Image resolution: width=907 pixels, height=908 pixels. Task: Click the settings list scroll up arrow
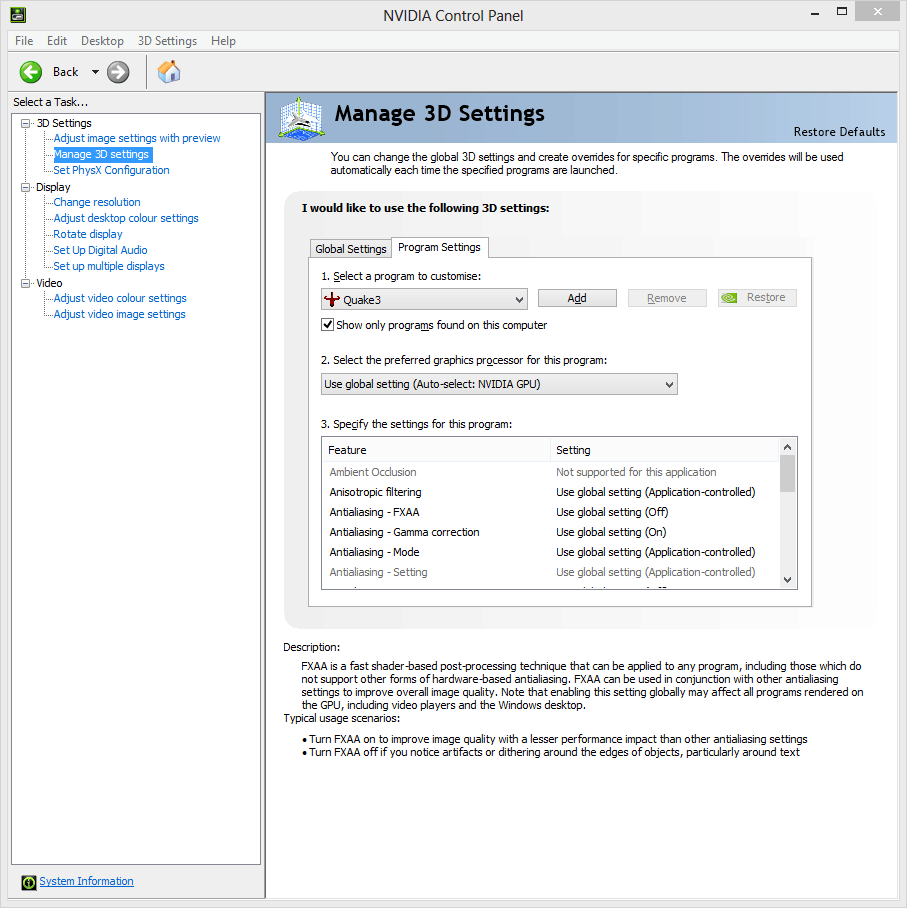(x=787, y=447)
